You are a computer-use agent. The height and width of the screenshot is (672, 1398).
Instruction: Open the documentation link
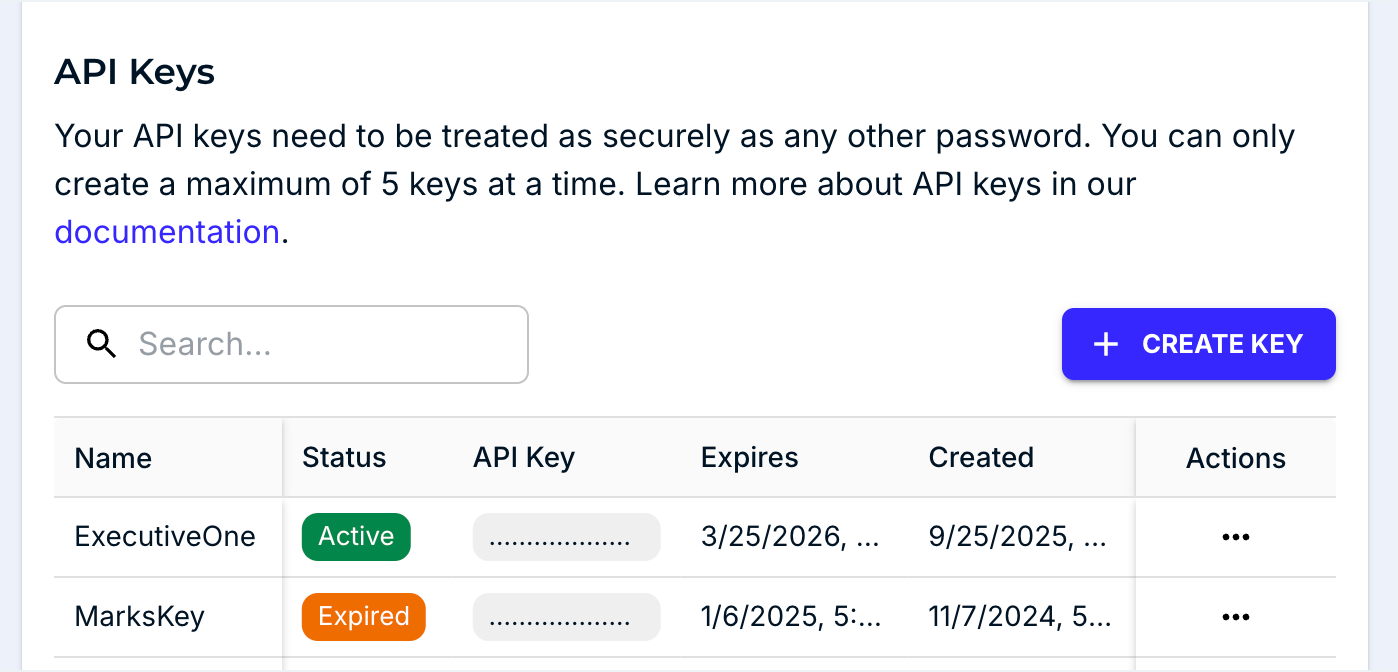pos(167,232)
